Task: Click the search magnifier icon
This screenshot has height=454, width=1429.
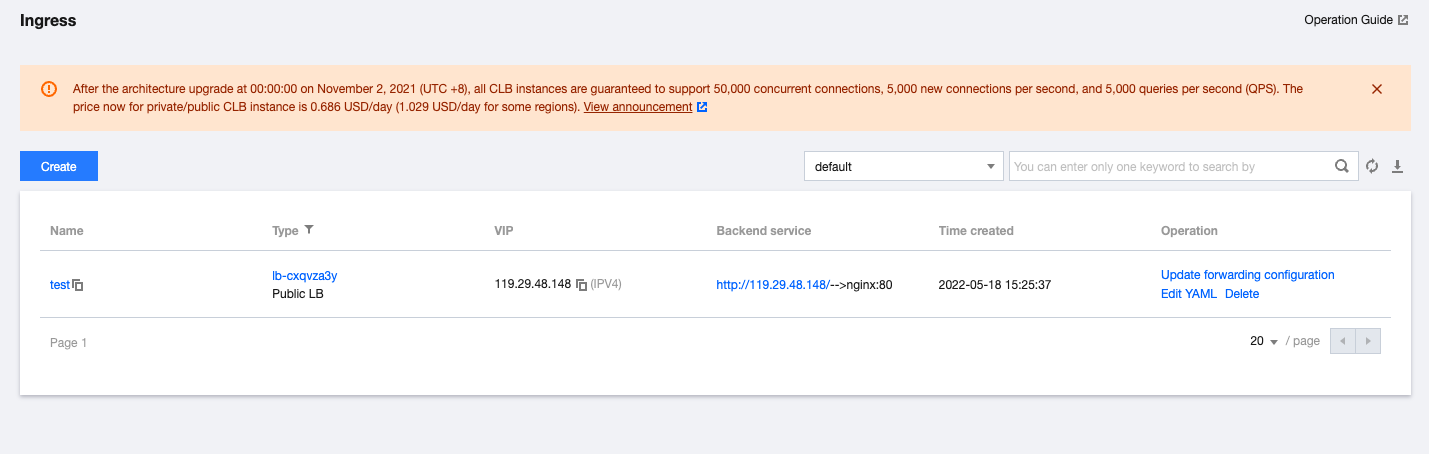Action: point(1342,167)
